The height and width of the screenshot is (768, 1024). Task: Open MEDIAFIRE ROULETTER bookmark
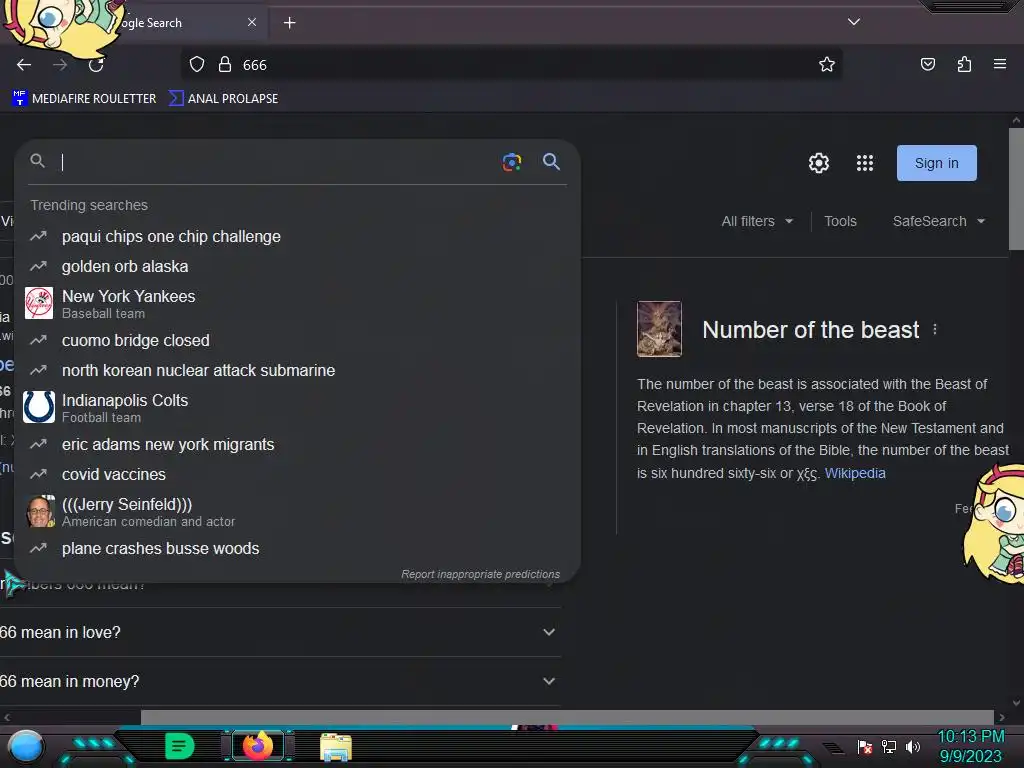point(84,99)
